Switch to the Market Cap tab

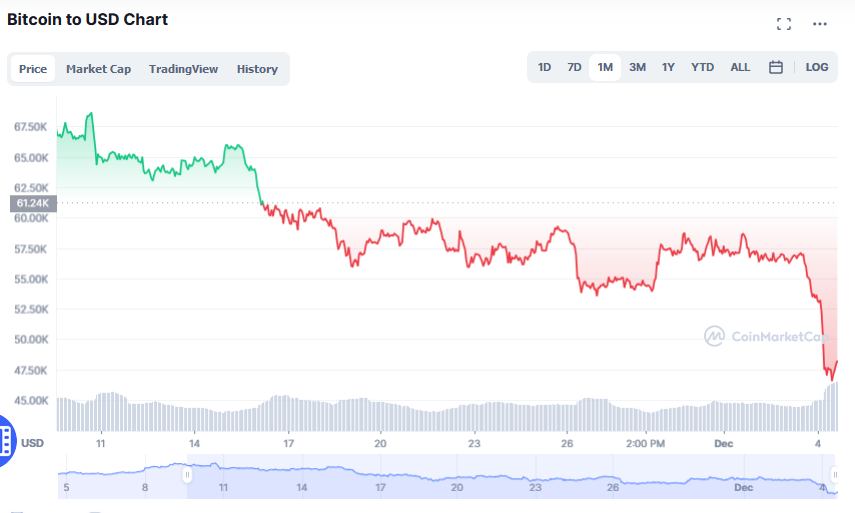[x=98, y=69]
